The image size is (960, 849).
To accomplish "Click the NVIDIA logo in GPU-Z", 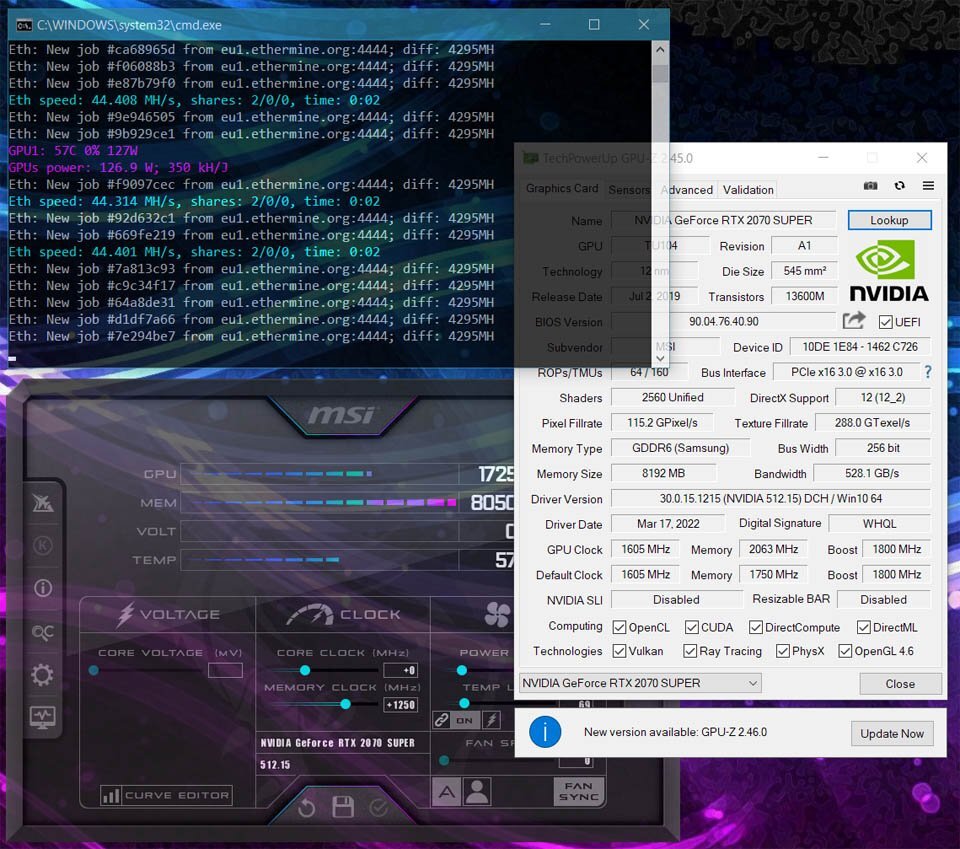I will (x=889, y=271).
